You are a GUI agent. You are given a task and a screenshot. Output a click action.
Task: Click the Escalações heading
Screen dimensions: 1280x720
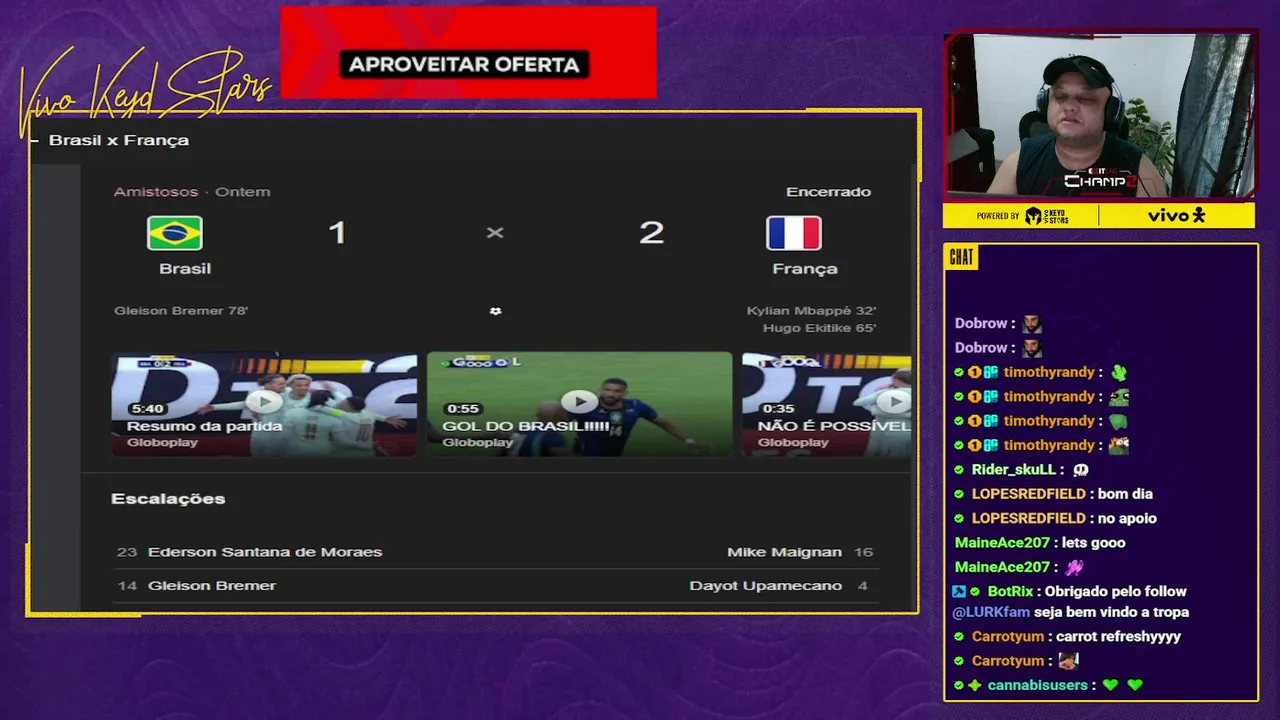(x=168, y=498)
